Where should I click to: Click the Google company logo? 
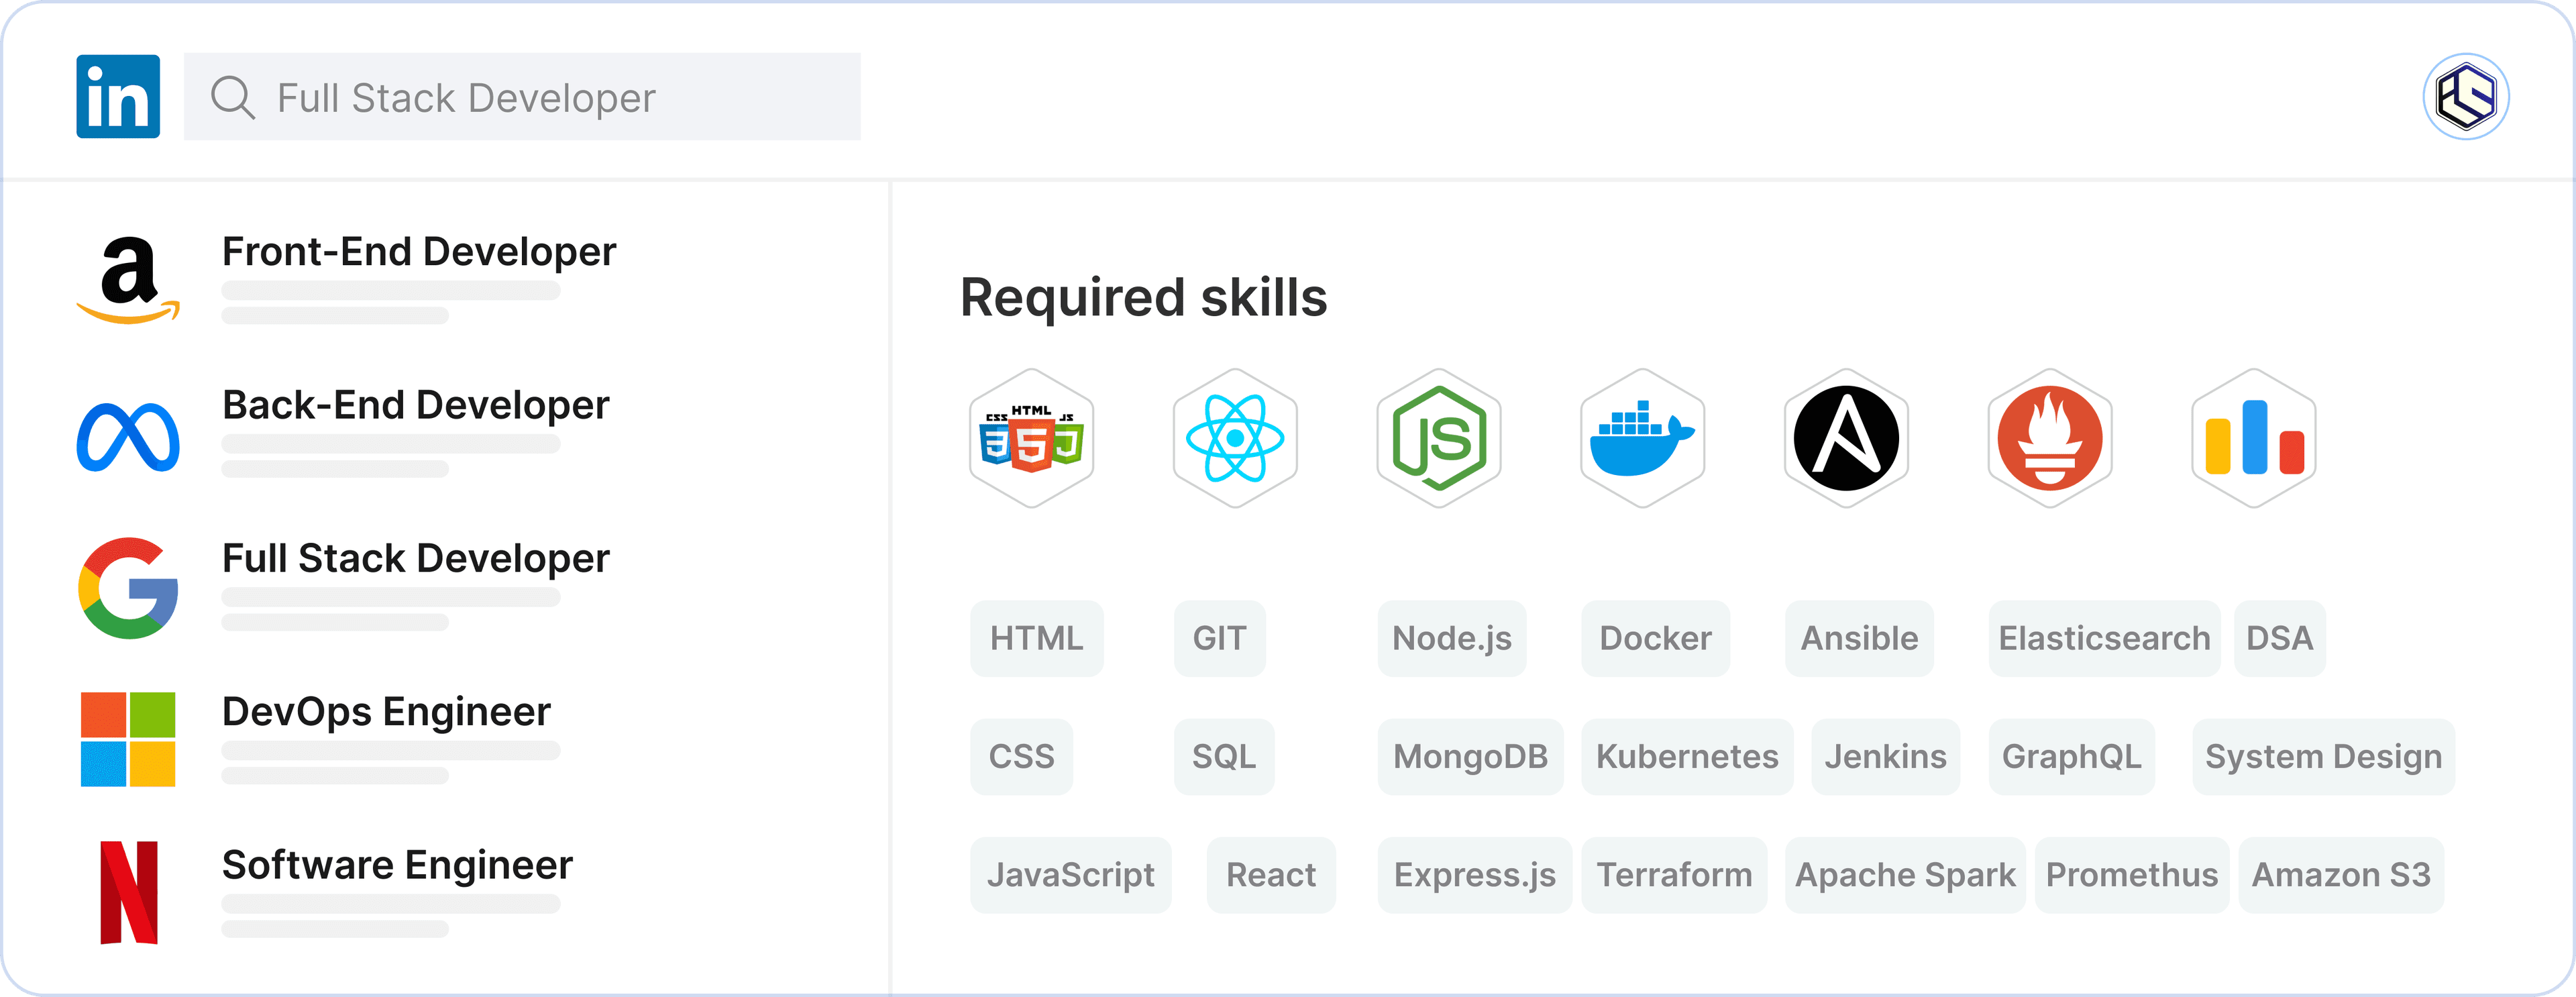128,588
